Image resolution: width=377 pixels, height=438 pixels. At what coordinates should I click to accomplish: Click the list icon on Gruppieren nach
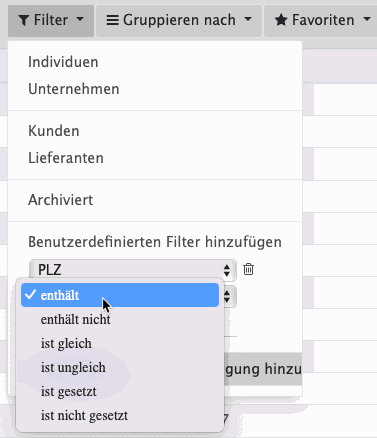112,20
